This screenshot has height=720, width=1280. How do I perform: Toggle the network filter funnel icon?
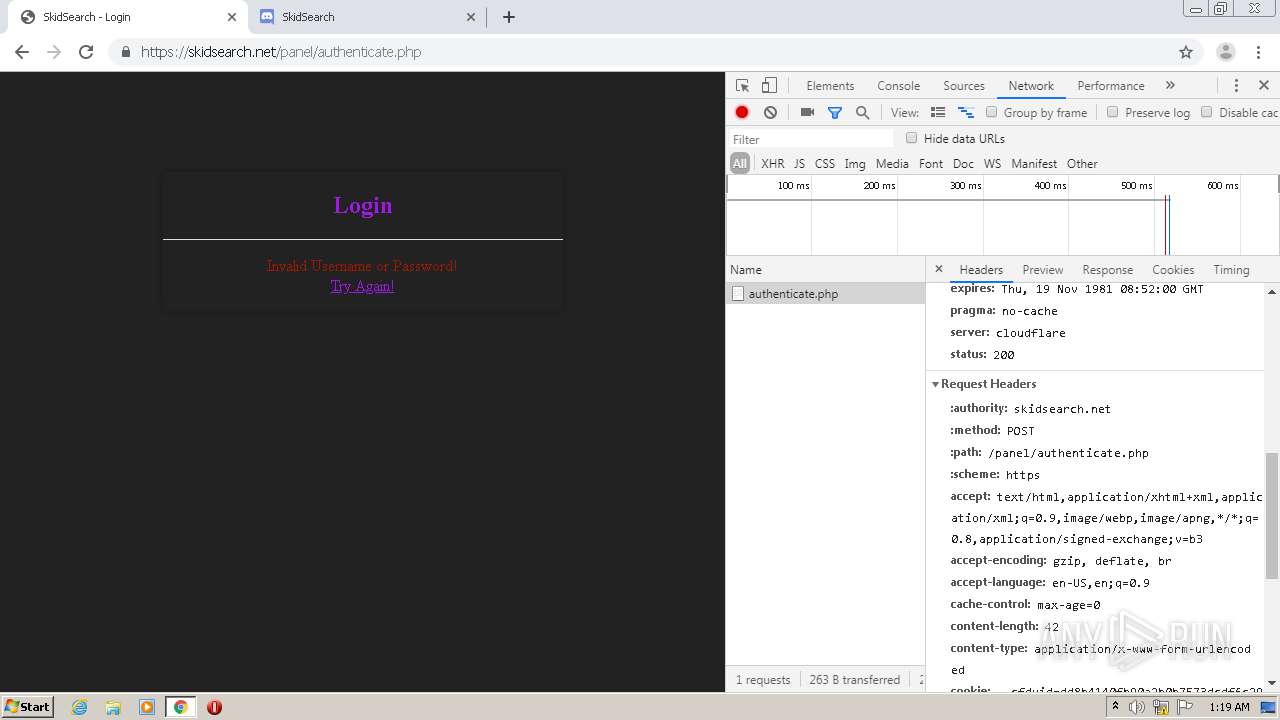point(835,113)
